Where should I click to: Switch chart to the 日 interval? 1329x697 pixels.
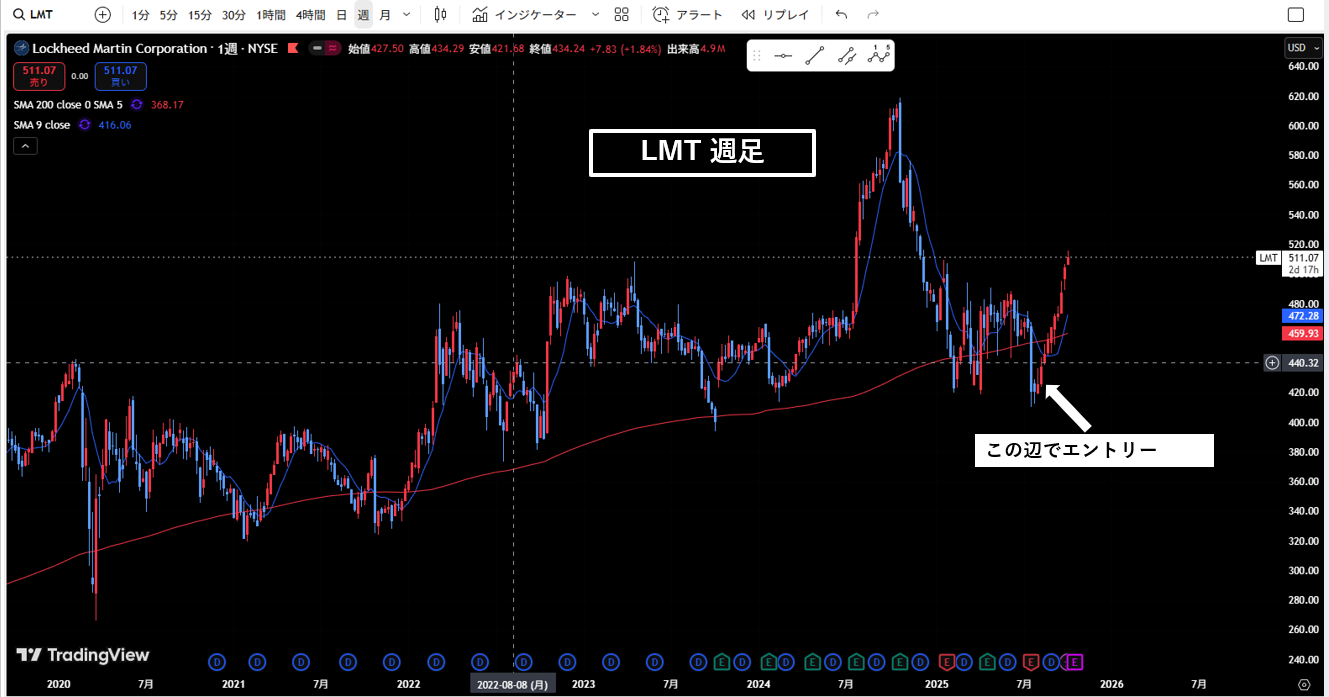[342, 15]
